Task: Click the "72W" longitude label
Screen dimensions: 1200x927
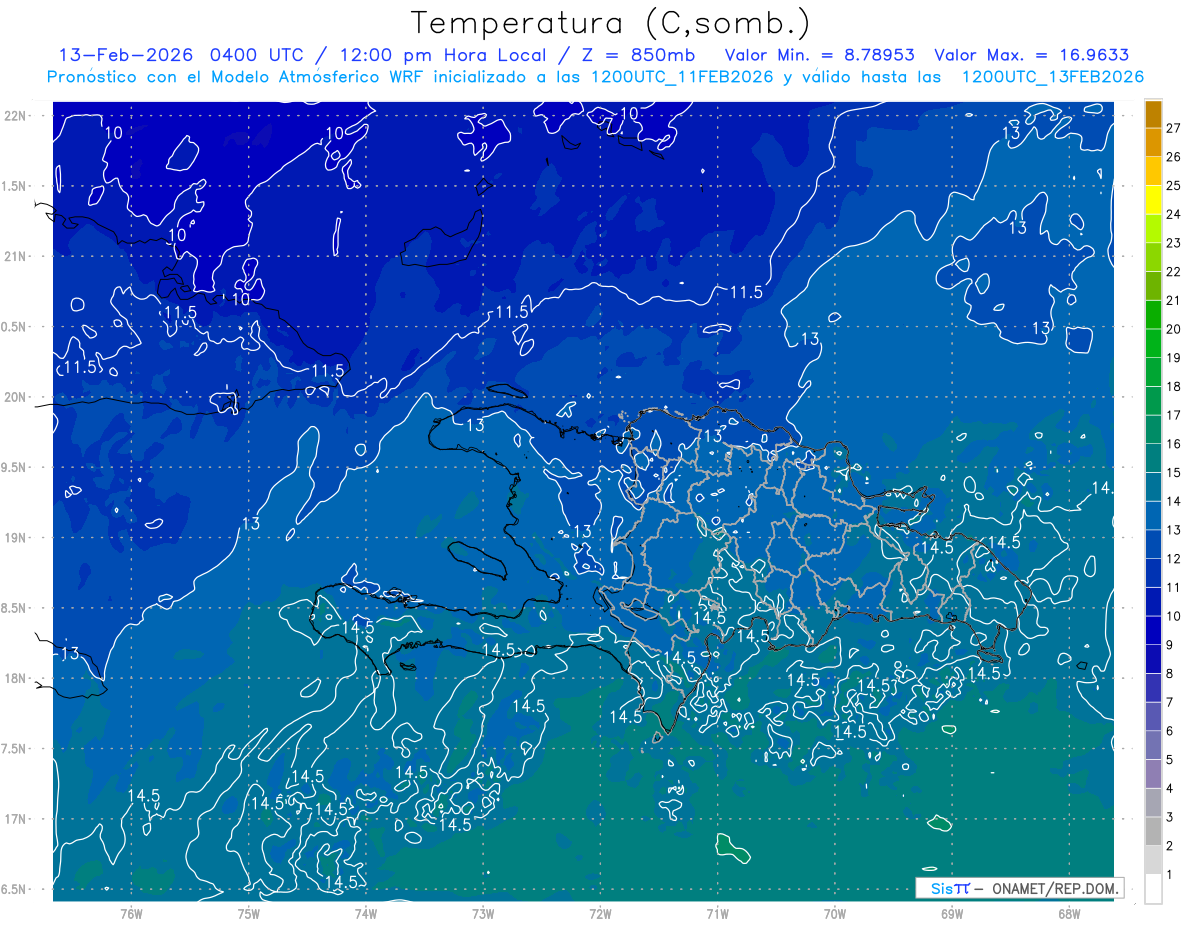Action: point(600,913)
